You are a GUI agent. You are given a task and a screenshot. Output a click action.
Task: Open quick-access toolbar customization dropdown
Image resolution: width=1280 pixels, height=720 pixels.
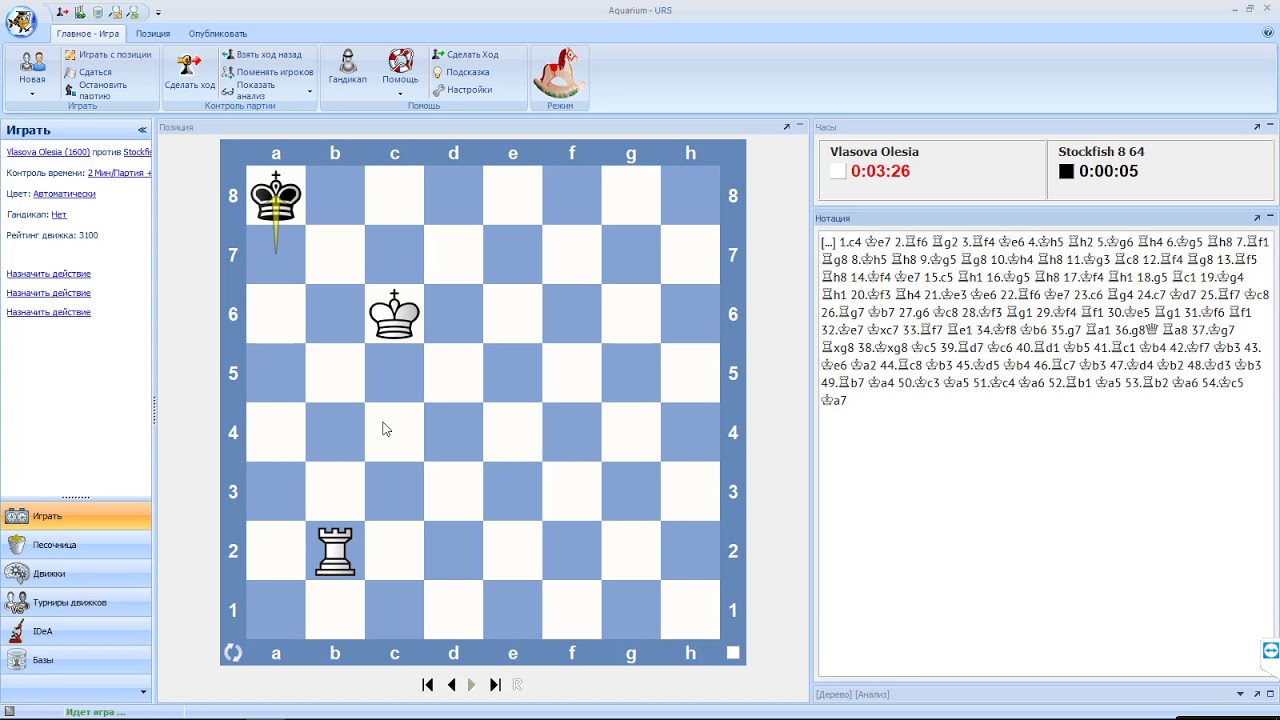158,13
